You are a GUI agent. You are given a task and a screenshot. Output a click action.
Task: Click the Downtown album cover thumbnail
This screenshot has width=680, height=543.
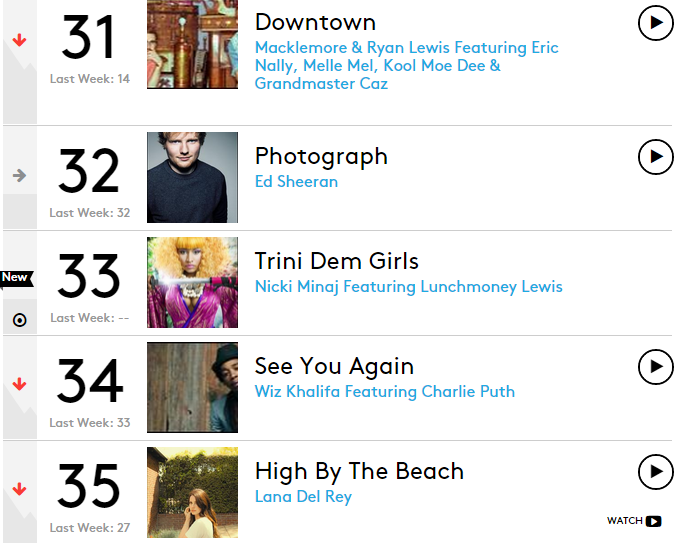192,44
